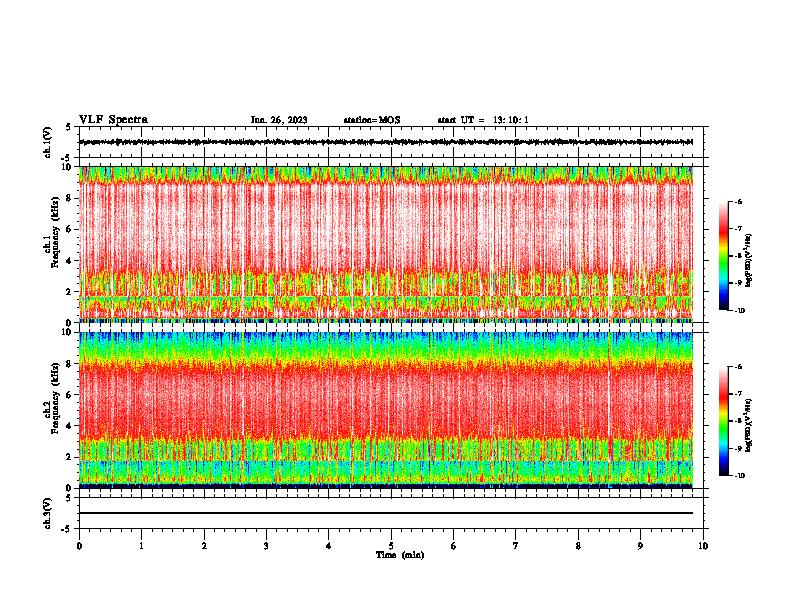Click the color bar beside the ch.1 spectrogram
The height and width of the screenshot is (612, 792).
coord(723,256)
